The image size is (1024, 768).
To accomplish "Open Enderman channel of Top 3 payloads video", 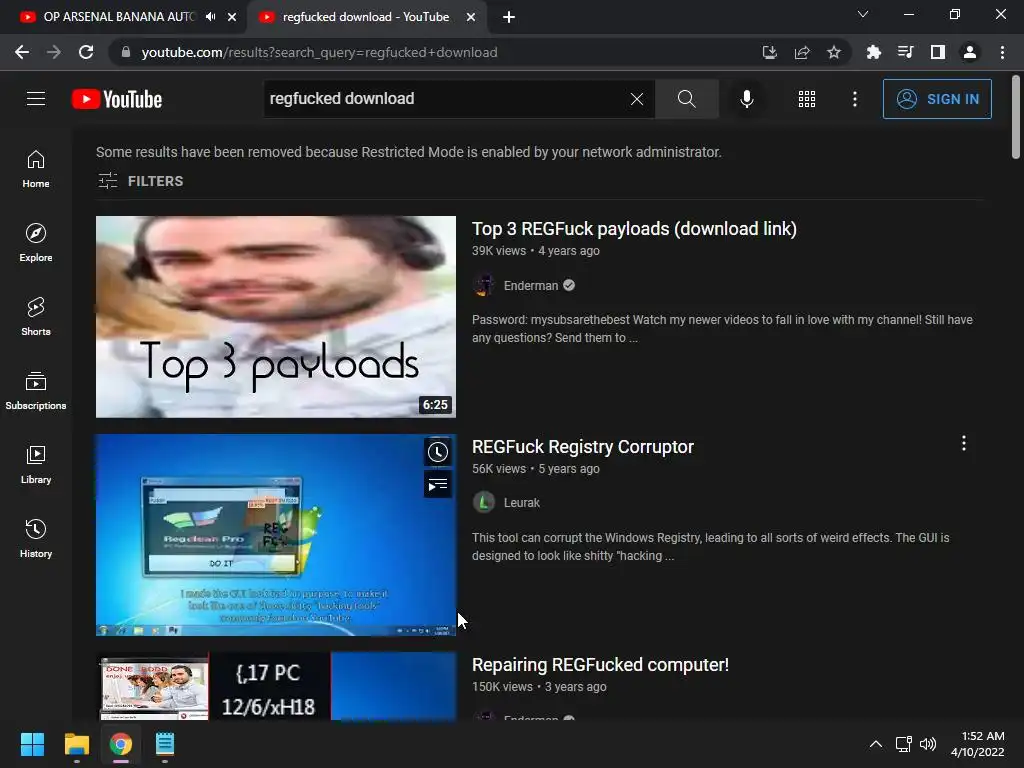I will 531,285.
